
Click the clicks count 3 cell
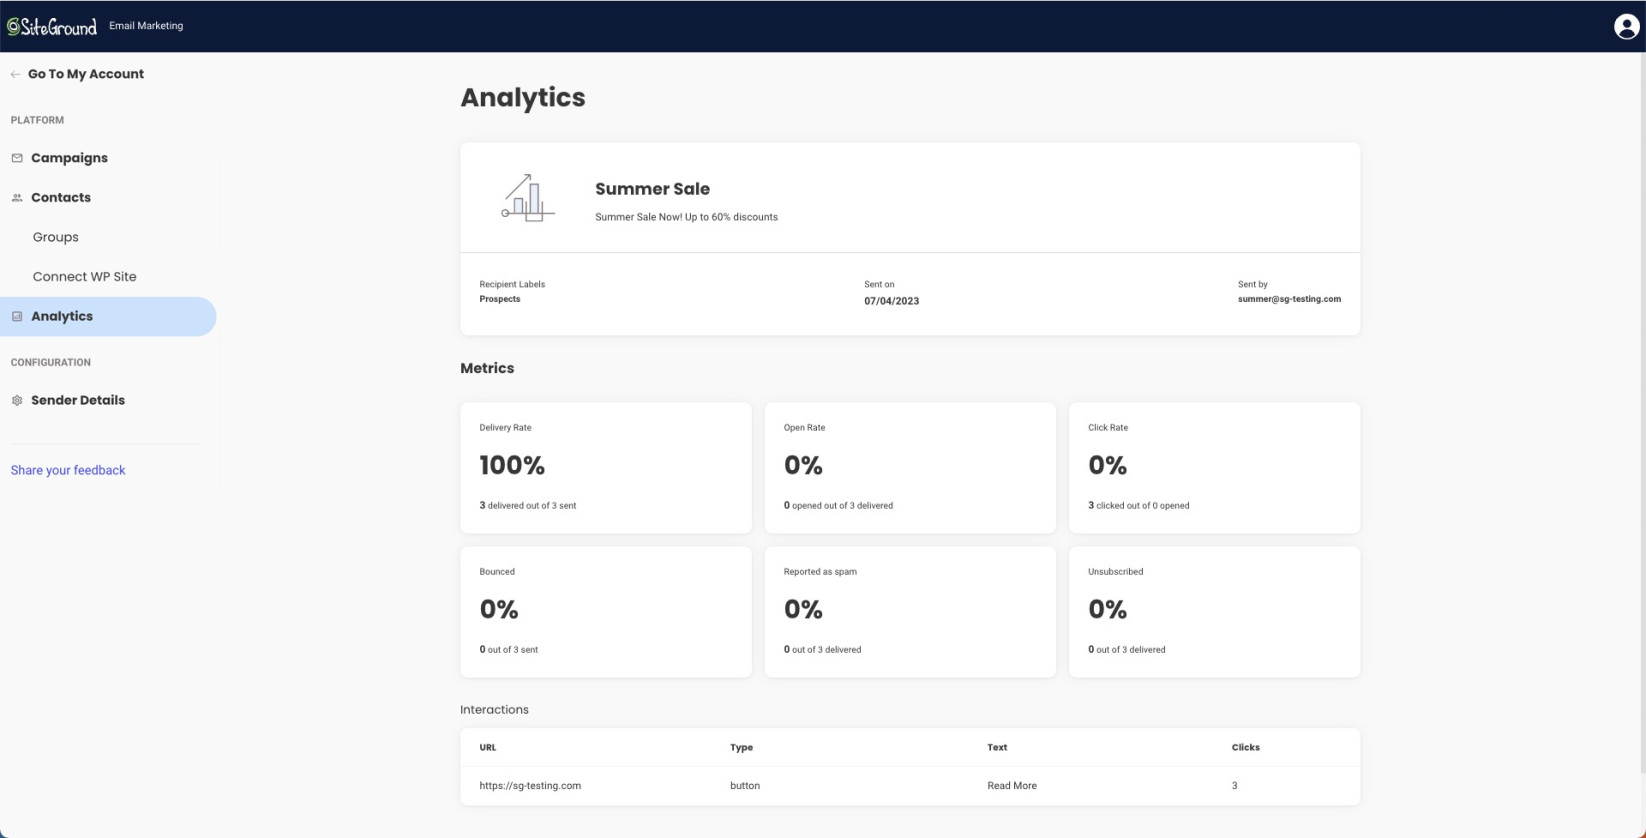(1235, 786)
